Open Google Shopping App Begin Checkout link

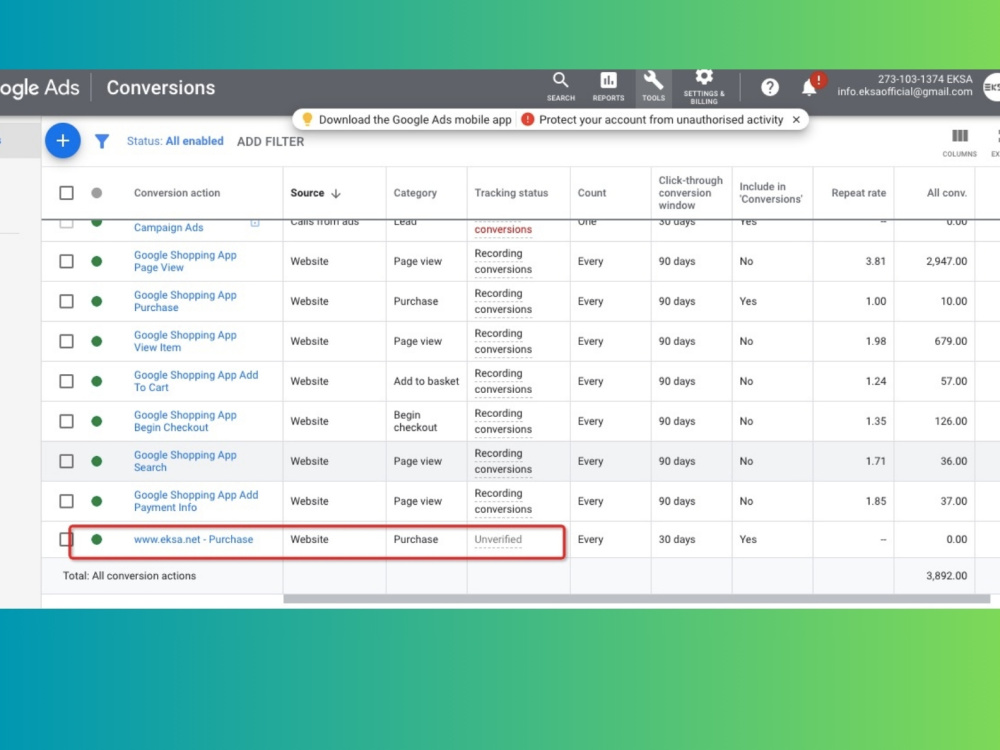click(x=185, y=421)
